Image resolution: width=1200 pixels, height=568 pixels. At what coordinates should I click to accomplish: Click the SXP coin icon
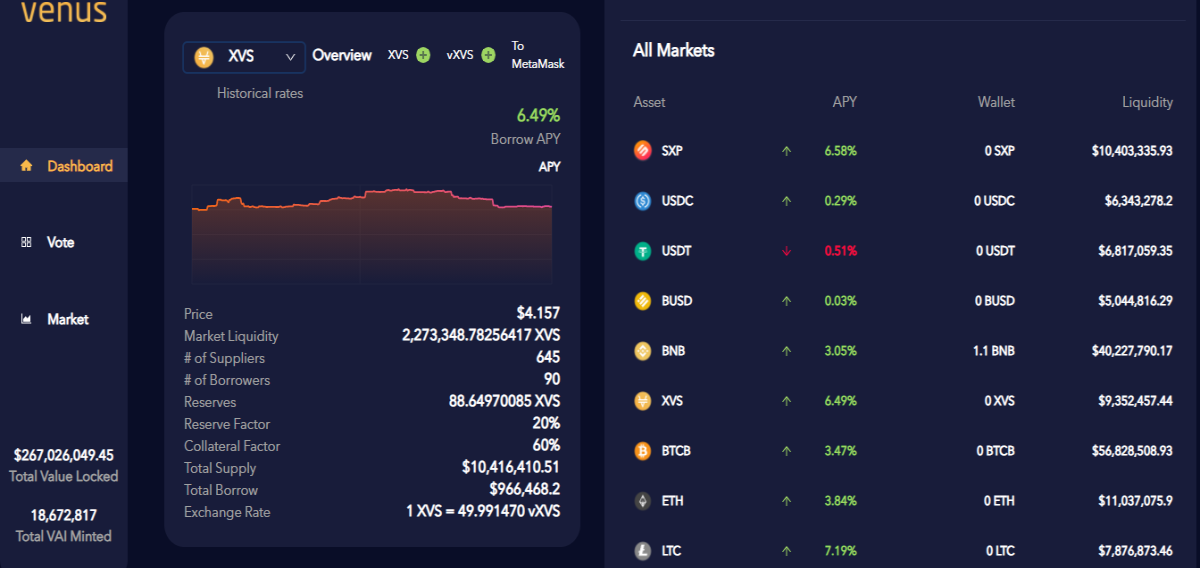[643, 151]
